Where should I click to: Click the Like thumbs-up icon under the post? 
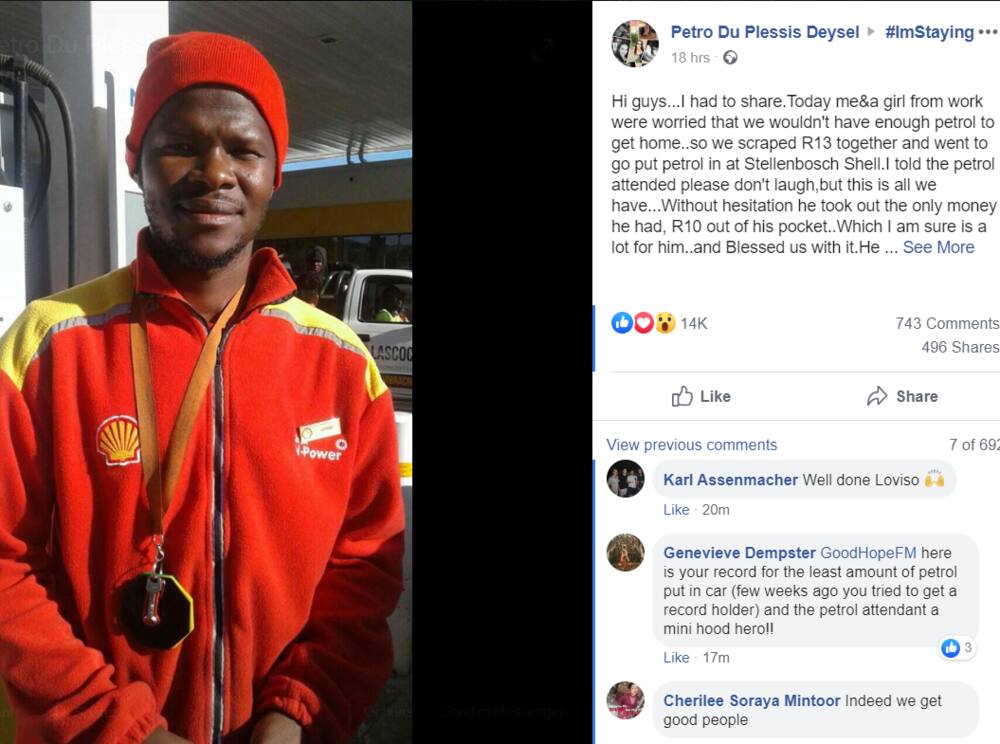[x=682, y=396]
